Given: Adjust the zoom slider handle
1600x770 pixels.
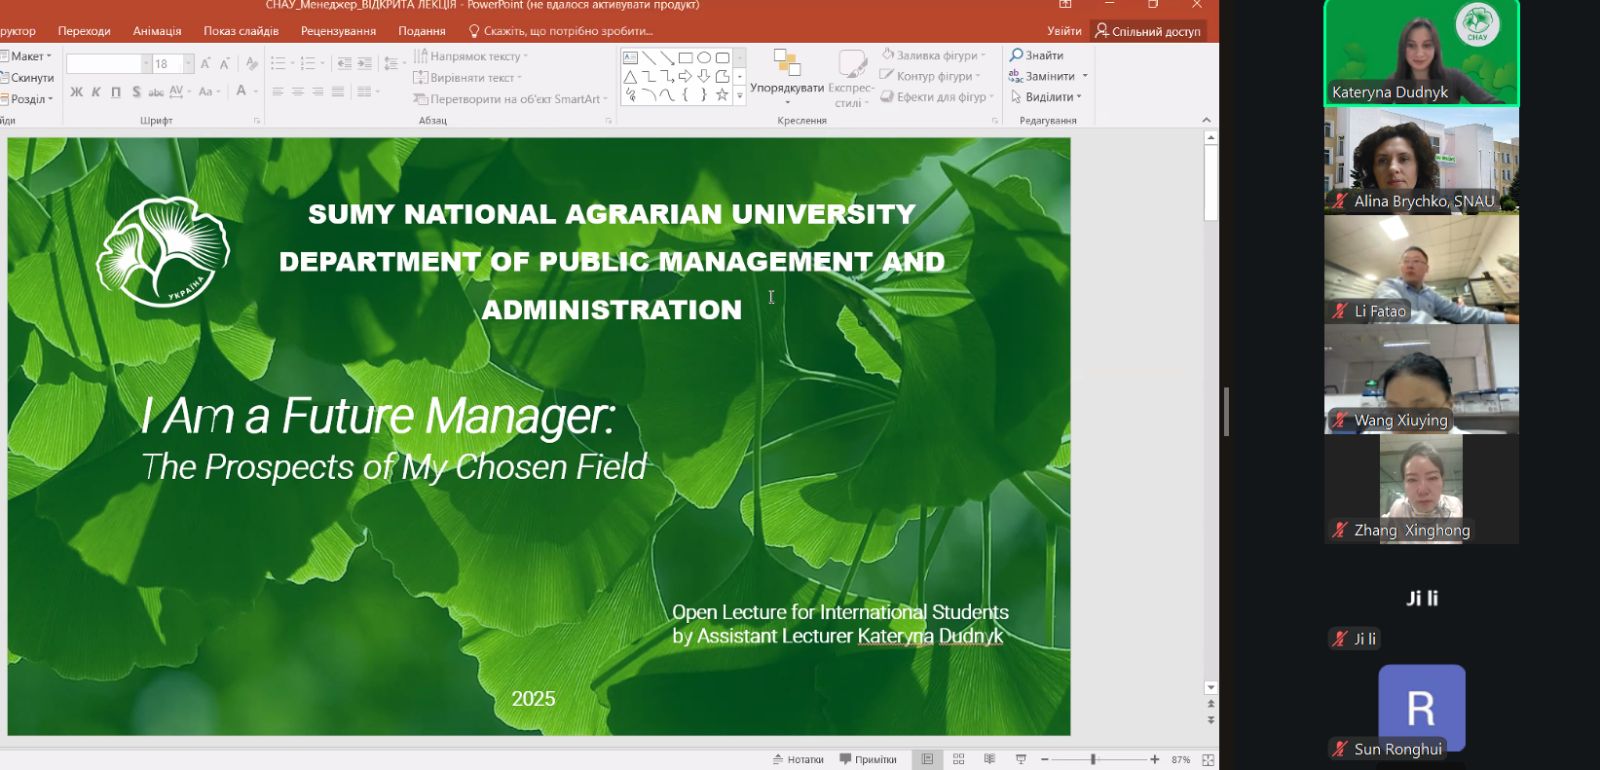Looking at the screenshot, I should [1093, 760].
